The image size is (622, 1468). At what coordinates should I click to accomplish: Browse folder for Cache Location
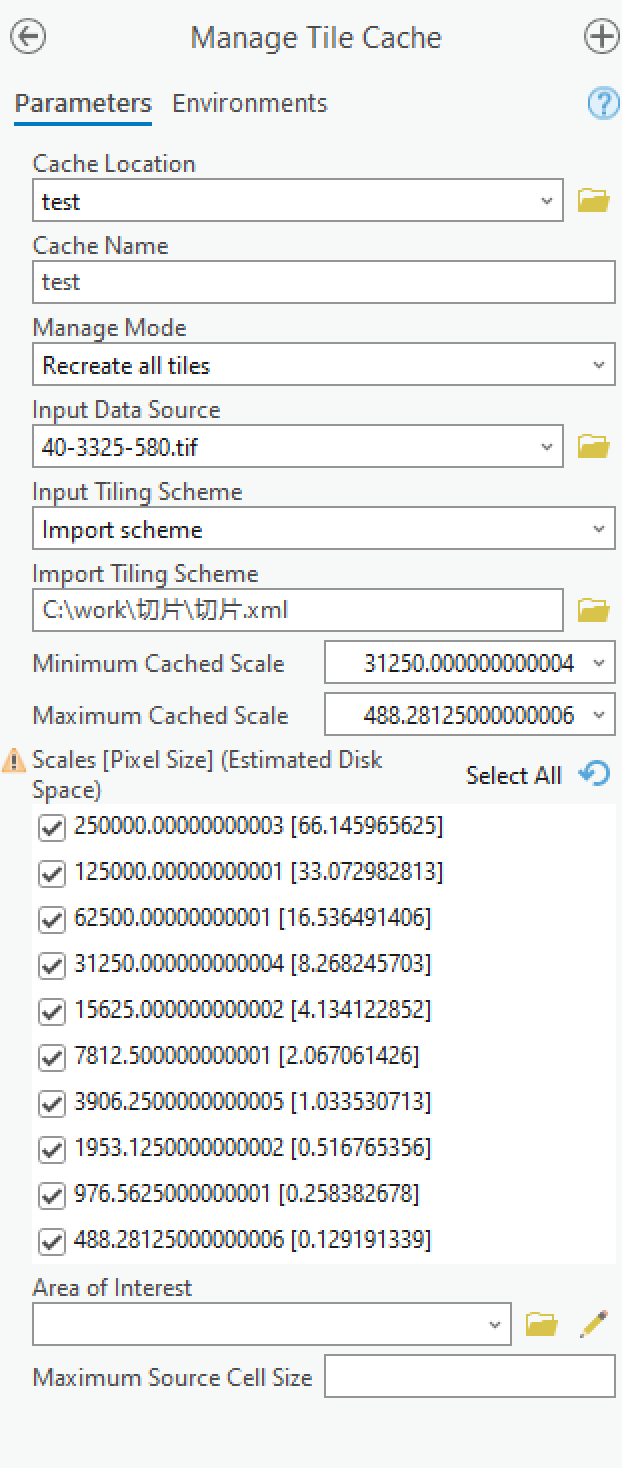pos(594,201)
